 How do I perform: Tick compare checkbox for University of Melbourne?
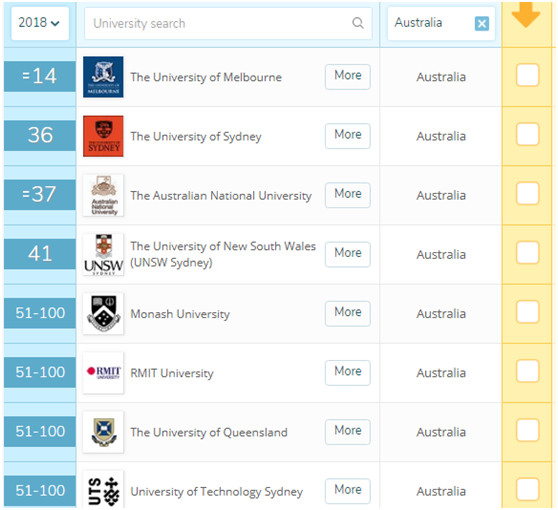click(527, 75)
